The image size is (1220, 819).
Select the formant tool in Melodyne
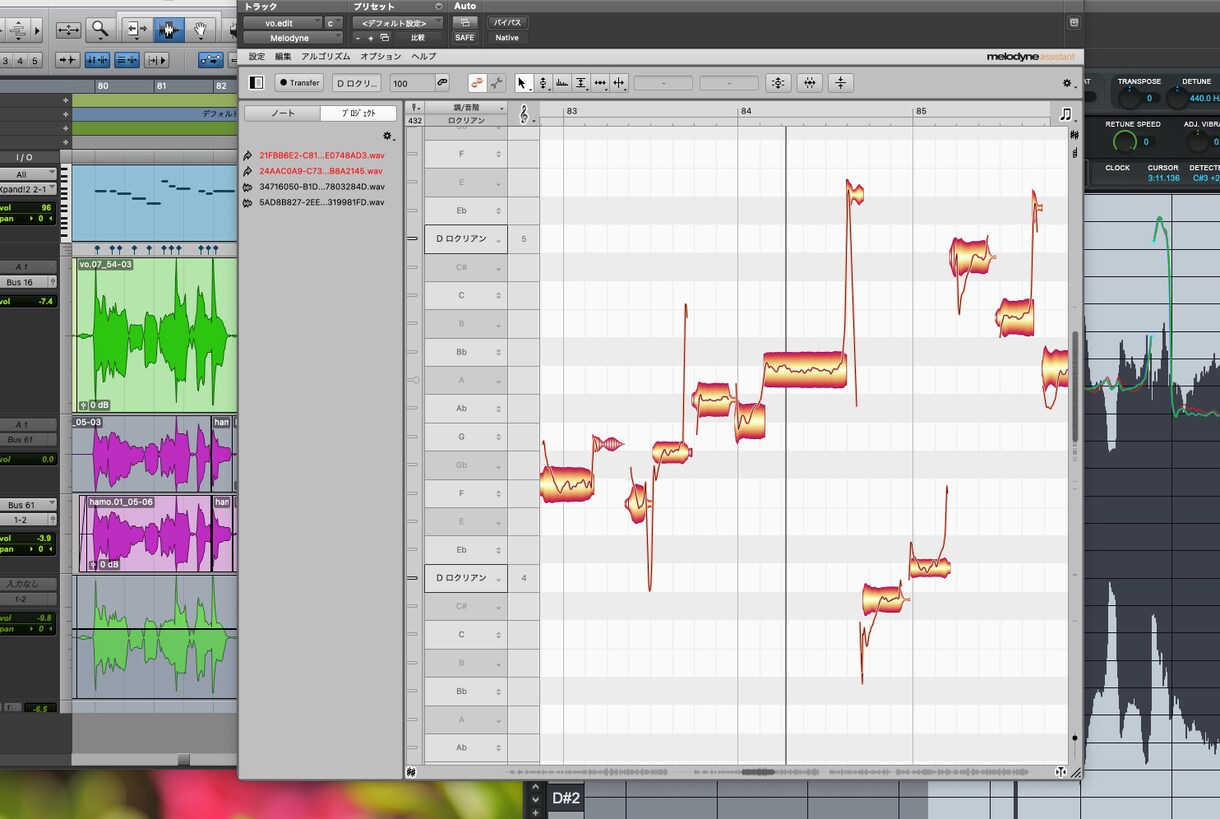[x=562, y=83]
